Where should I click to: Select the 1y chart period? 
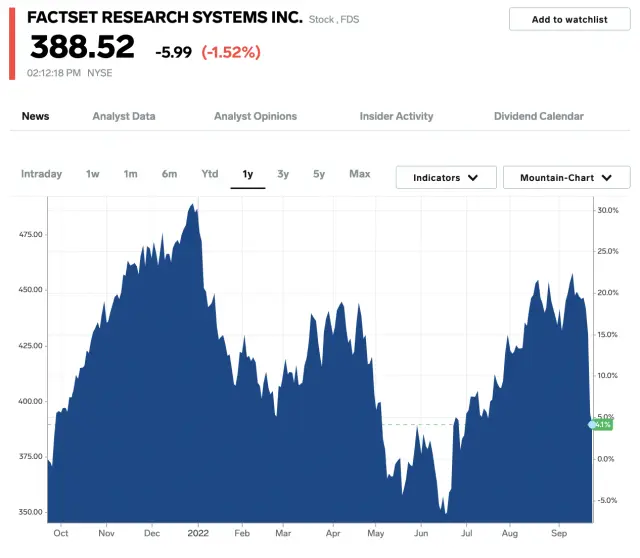coord(248,174)
